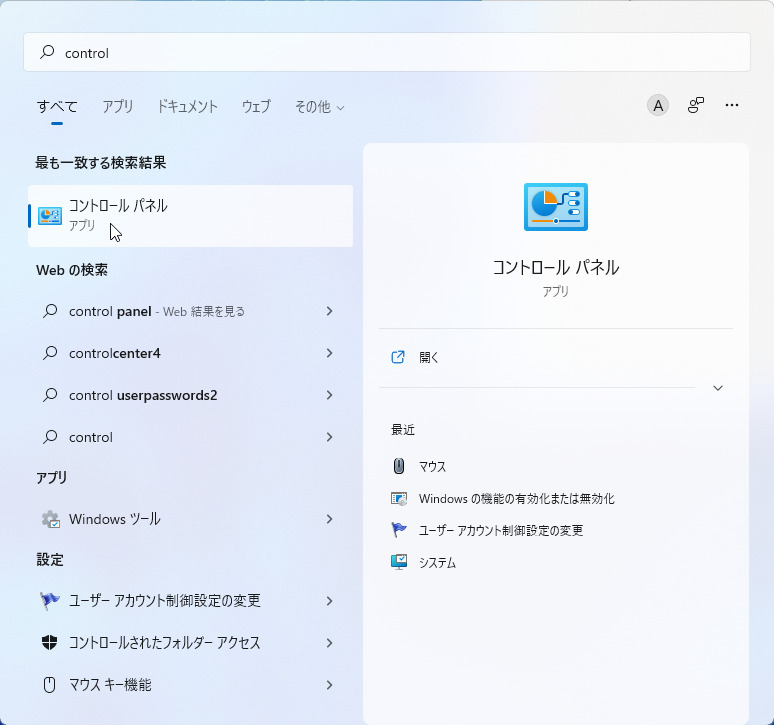Screen dimensions: 774x725
Task: Expand the control userpasswords2 chevron
Action: click(x=329, y=395)
